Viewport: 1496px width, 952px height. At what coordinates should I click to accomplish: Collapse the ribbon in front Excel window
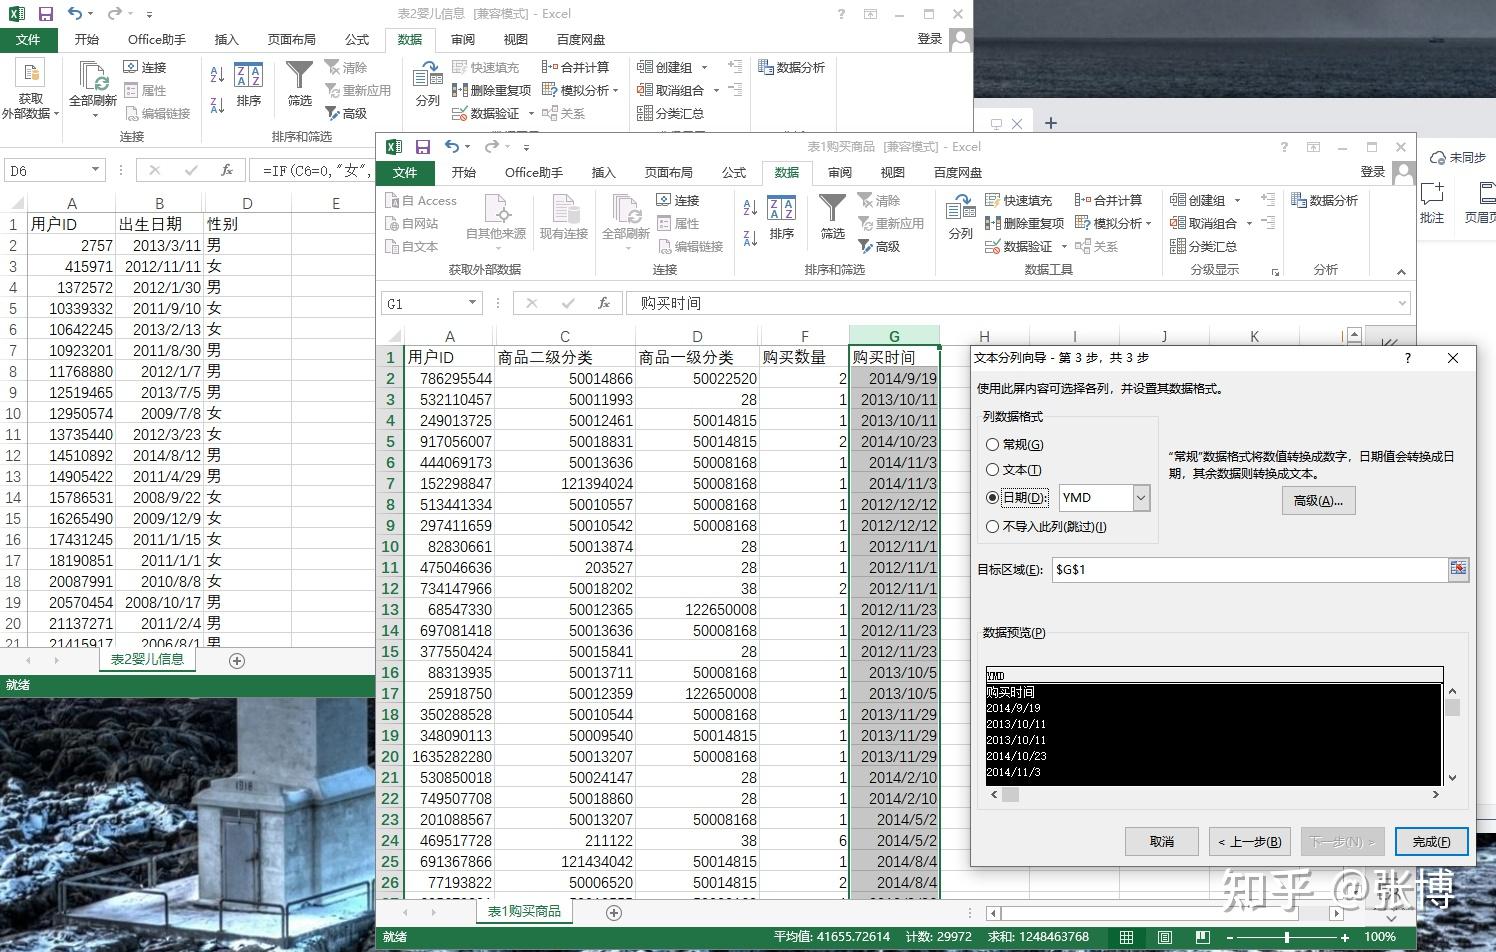(1401, 272)
